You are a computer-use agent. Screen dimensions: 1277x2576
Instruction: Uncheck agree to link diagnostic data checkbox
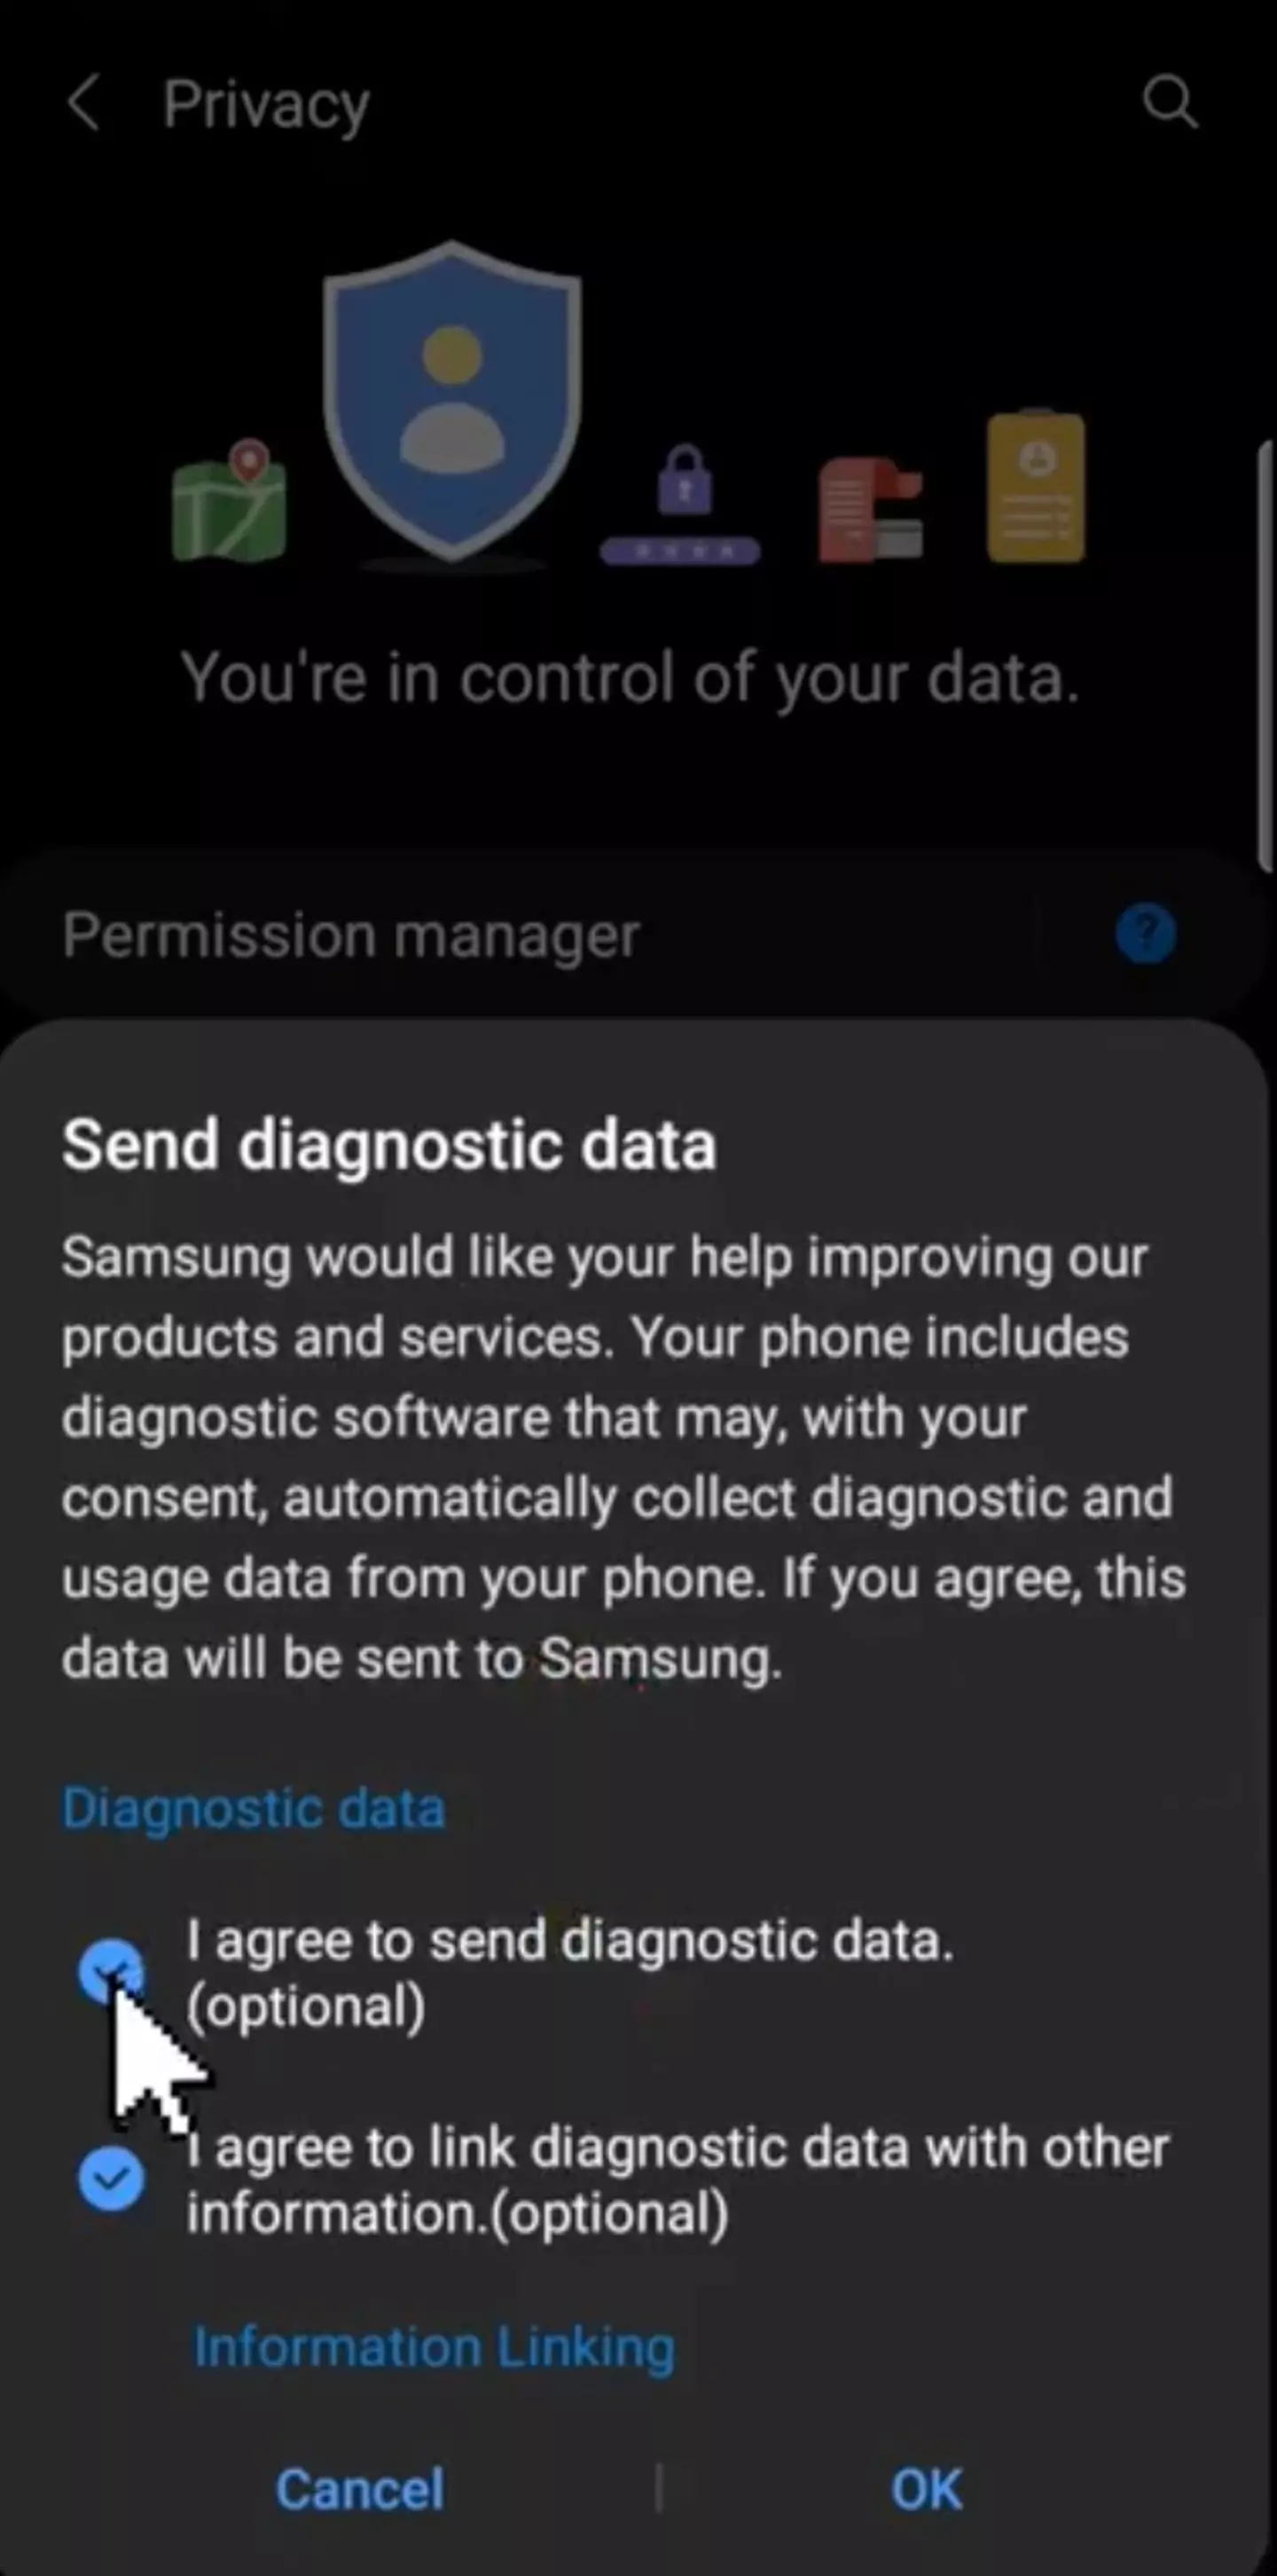click(x=110, y=2179)
